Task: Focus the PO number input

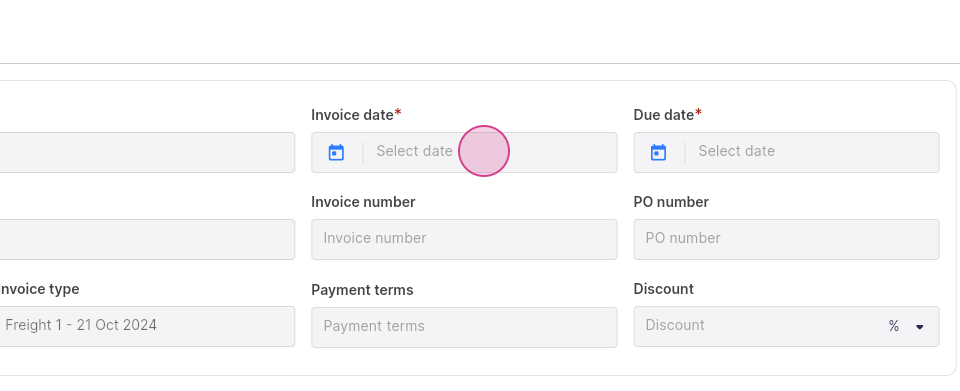Action: pyautogui.click(x=786, y=239)
